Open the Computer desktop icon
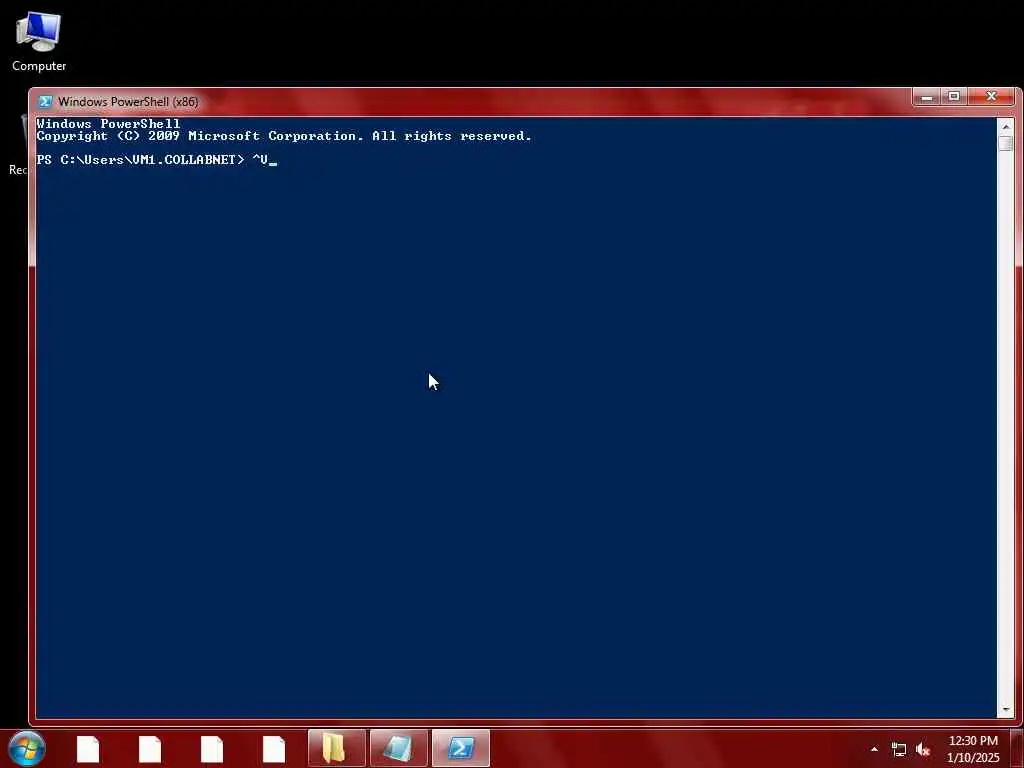The height and width of the screenshot is (768, 1024). point(39,42)
